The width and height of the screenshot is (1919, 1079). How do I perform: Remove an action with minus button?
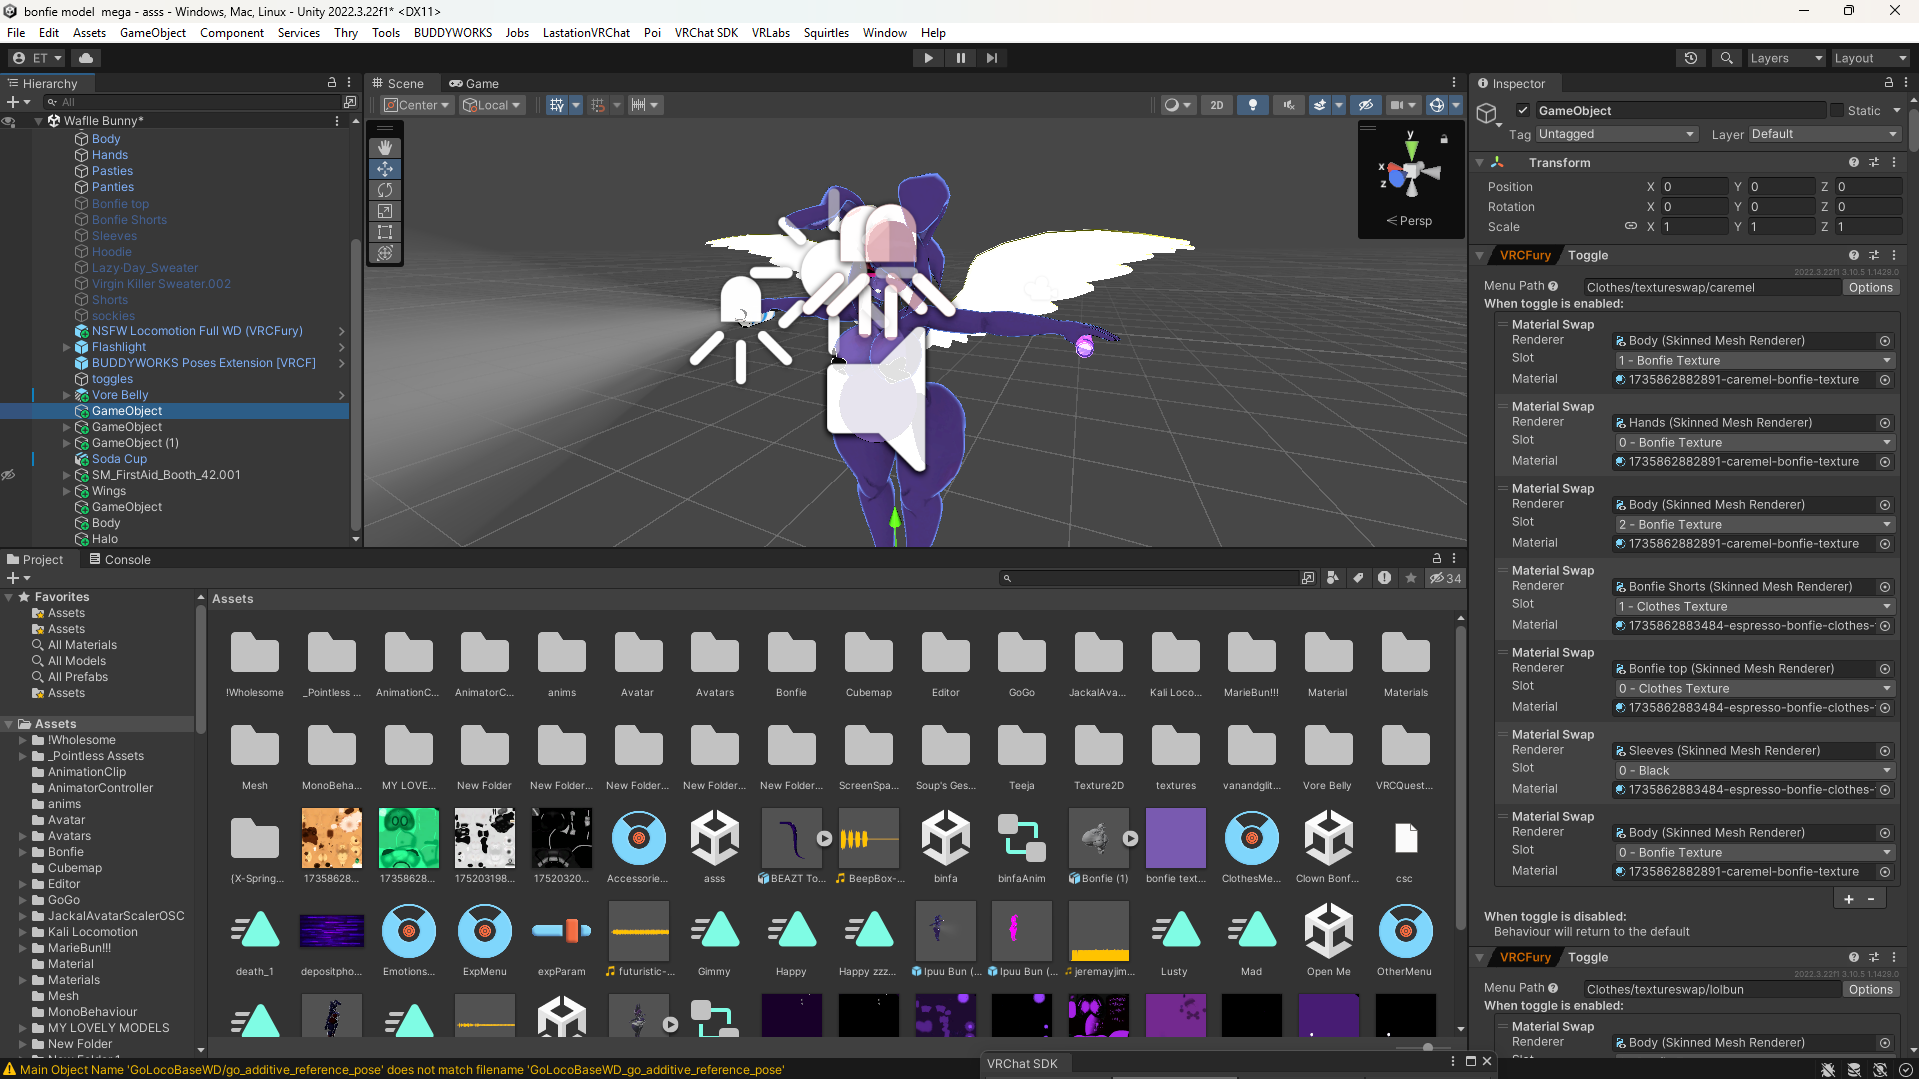[1871, 899]
